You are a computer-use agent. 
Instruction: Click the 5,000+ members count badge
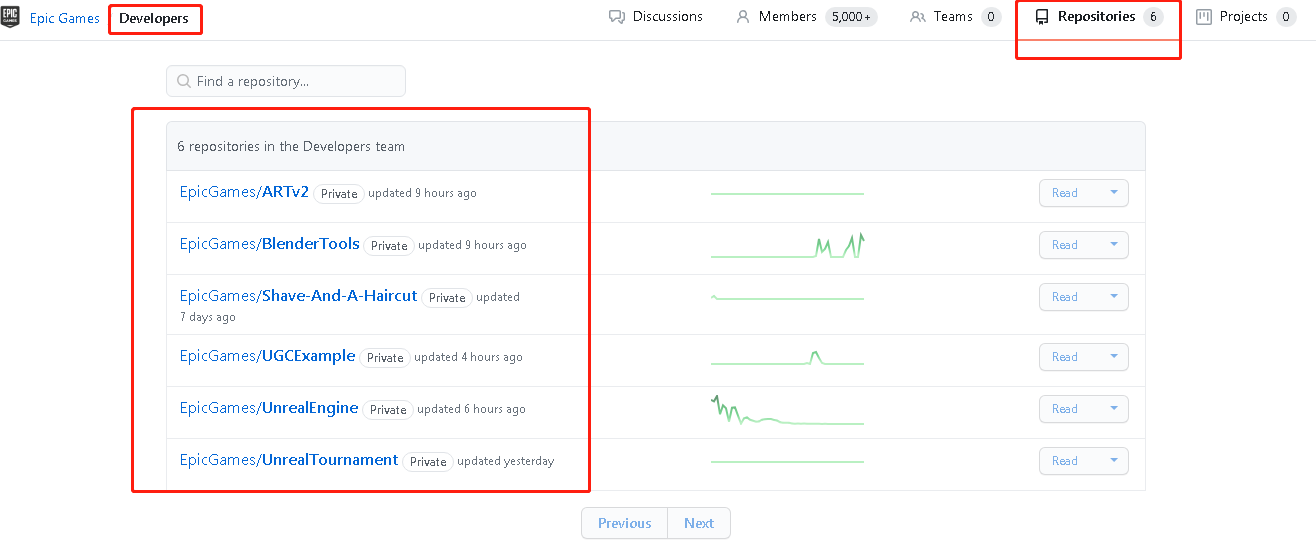tap(851, 17)
